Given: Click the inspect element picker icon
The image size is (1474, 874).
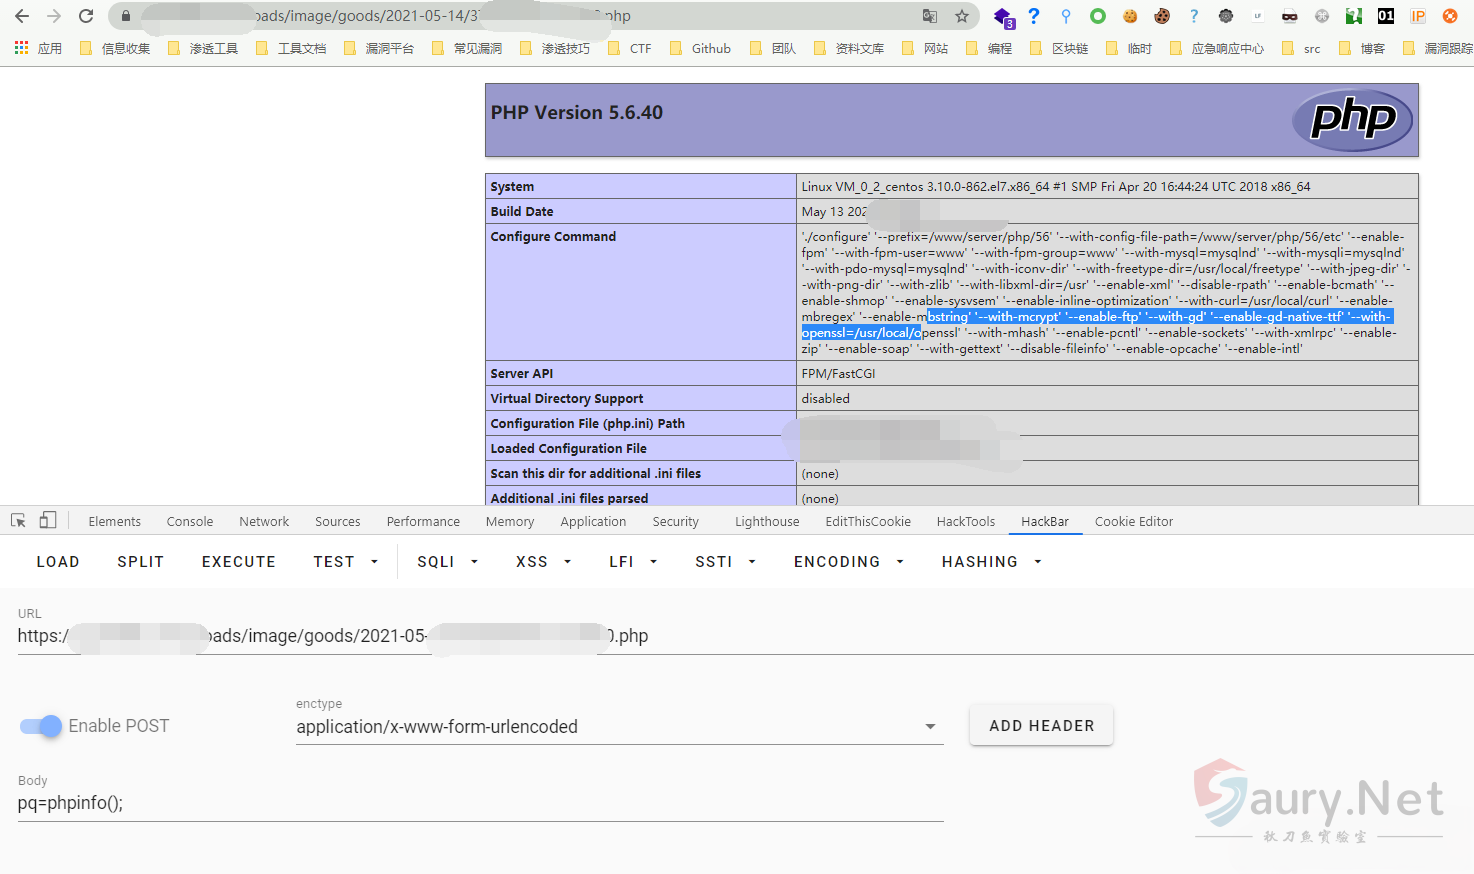Looking at the screenshot, I should pos(18,521).
